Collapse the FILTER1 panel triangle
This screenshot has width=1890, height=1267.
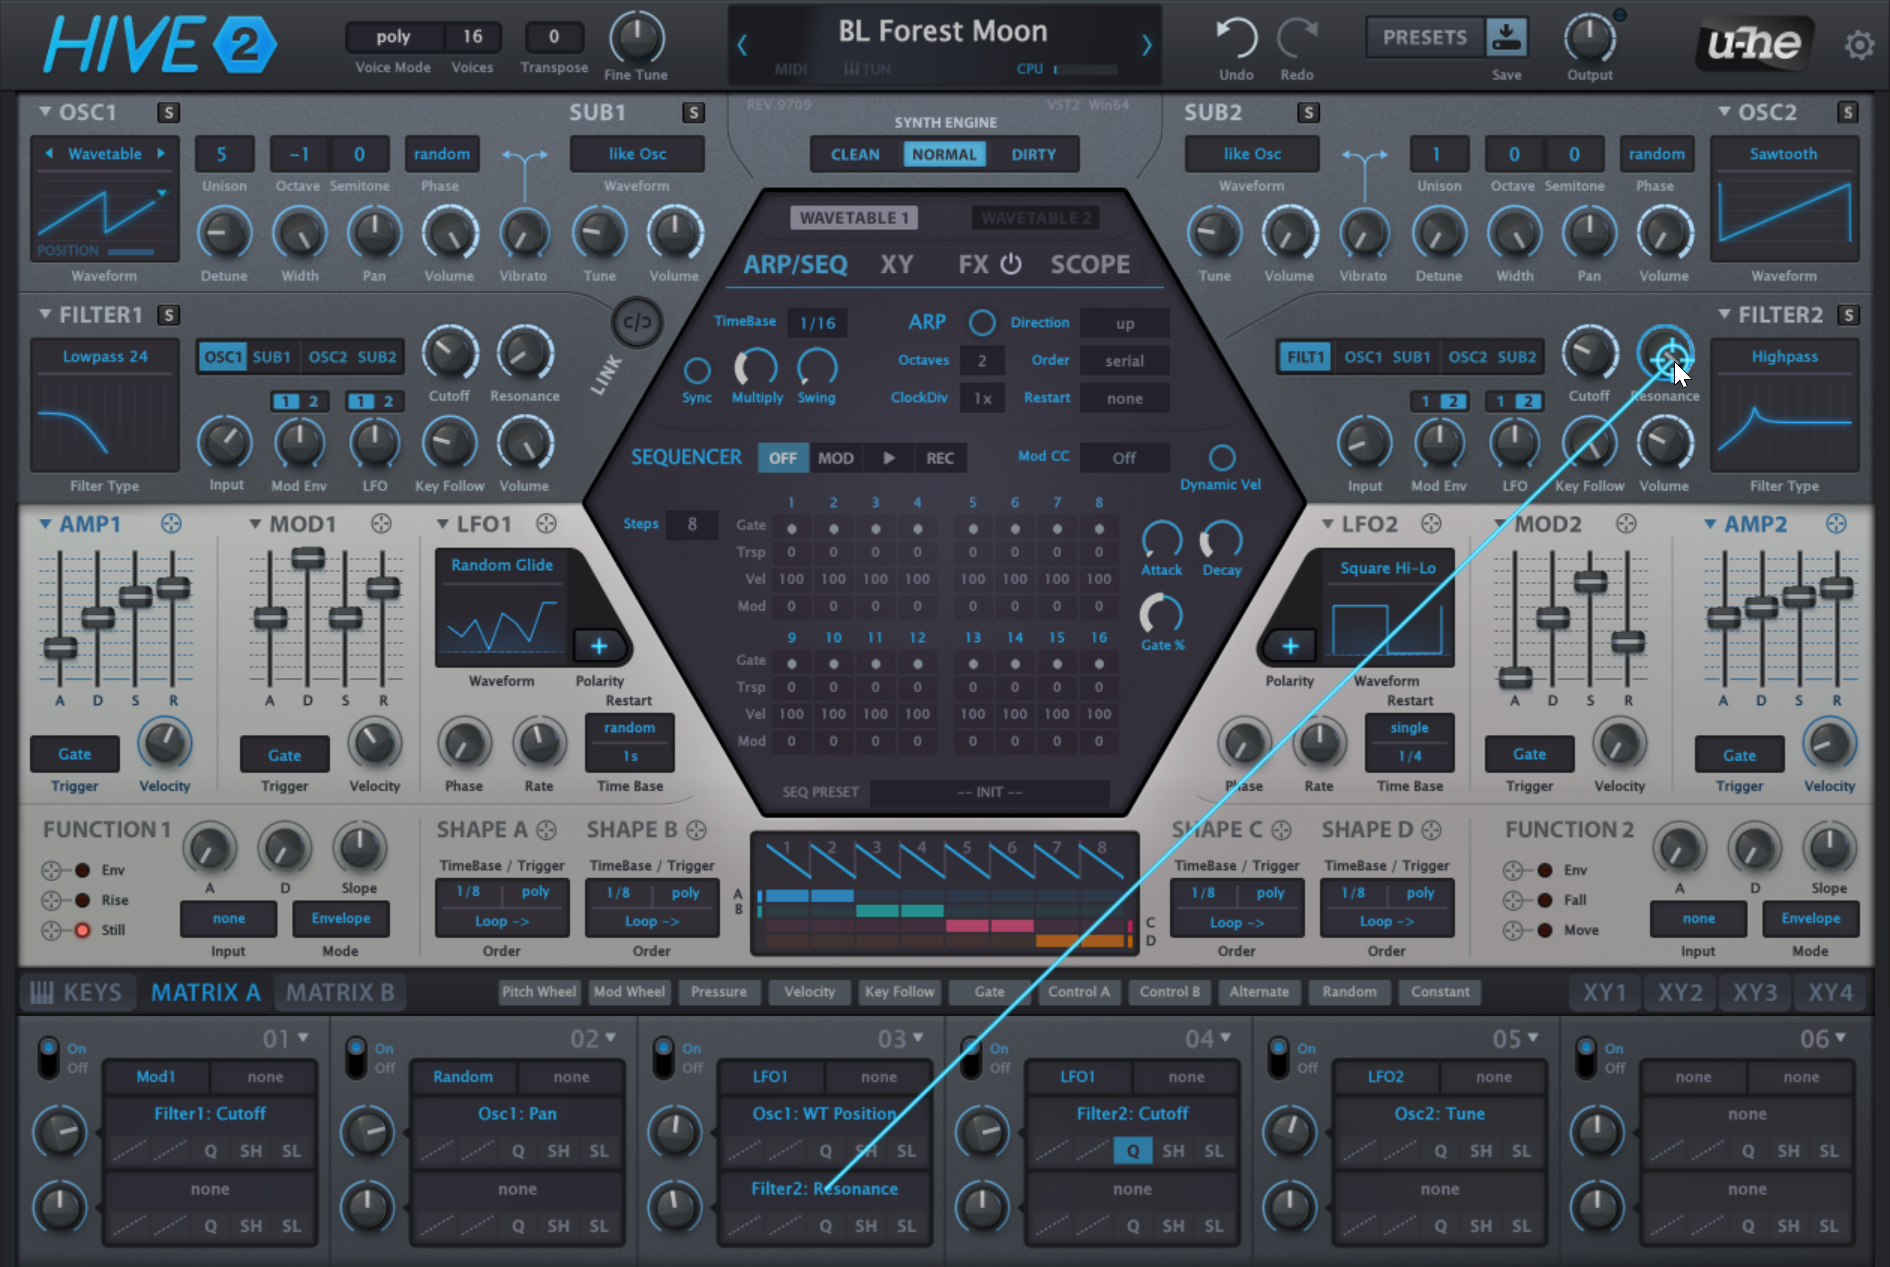point(45,314)
